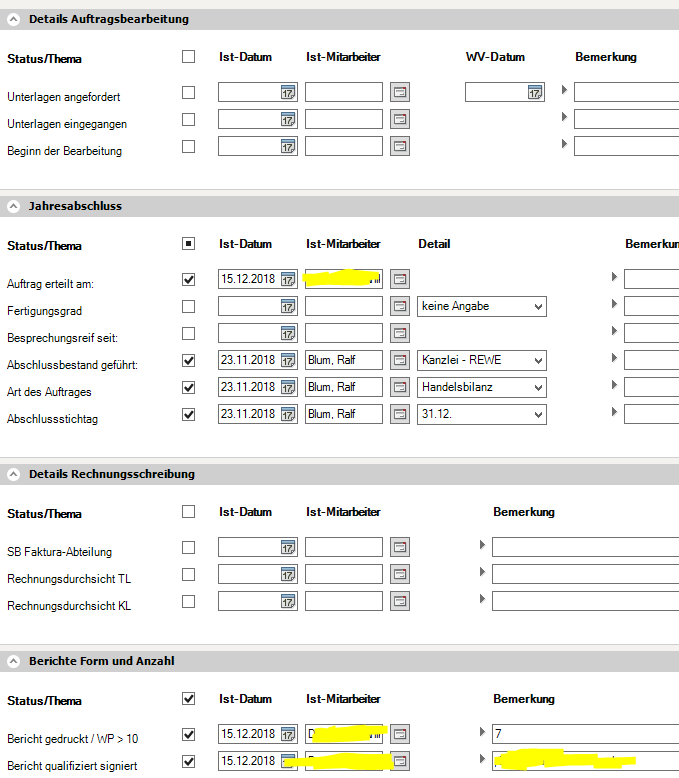
Task: Open employee picker for Besprechungsreif seit
Action: point(400,333)
